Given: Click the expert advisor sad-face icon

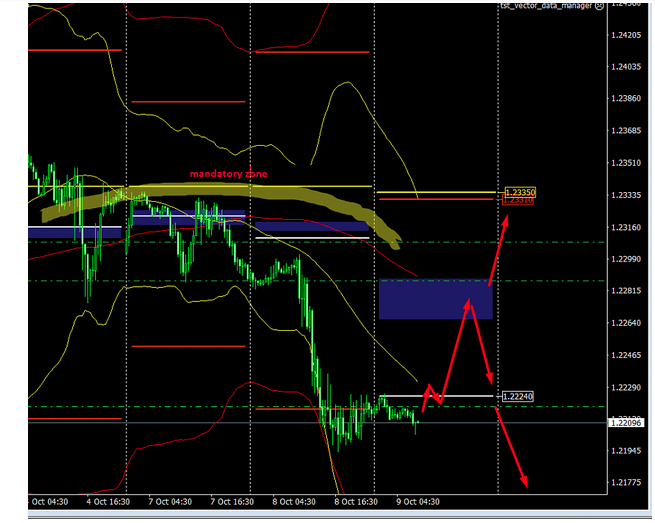Looking at the screenshot, I should pyautogui.click(x=599, y=6).
